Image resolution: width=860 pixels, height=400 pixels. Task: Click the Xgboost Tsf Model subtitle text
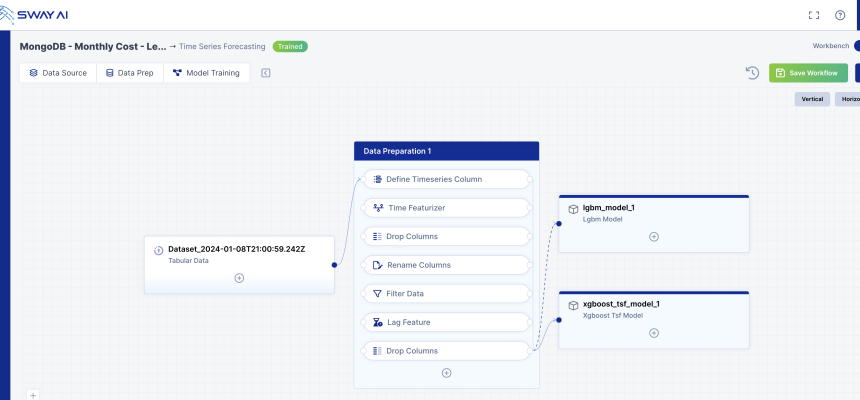pyautogui.click(x=613, y=316)
